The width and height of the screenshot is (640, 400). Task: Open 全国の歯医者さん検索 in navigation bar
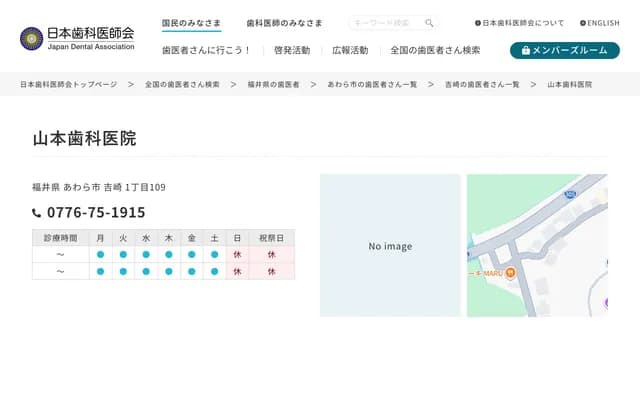pyautogui.click(x=435, y=50)
